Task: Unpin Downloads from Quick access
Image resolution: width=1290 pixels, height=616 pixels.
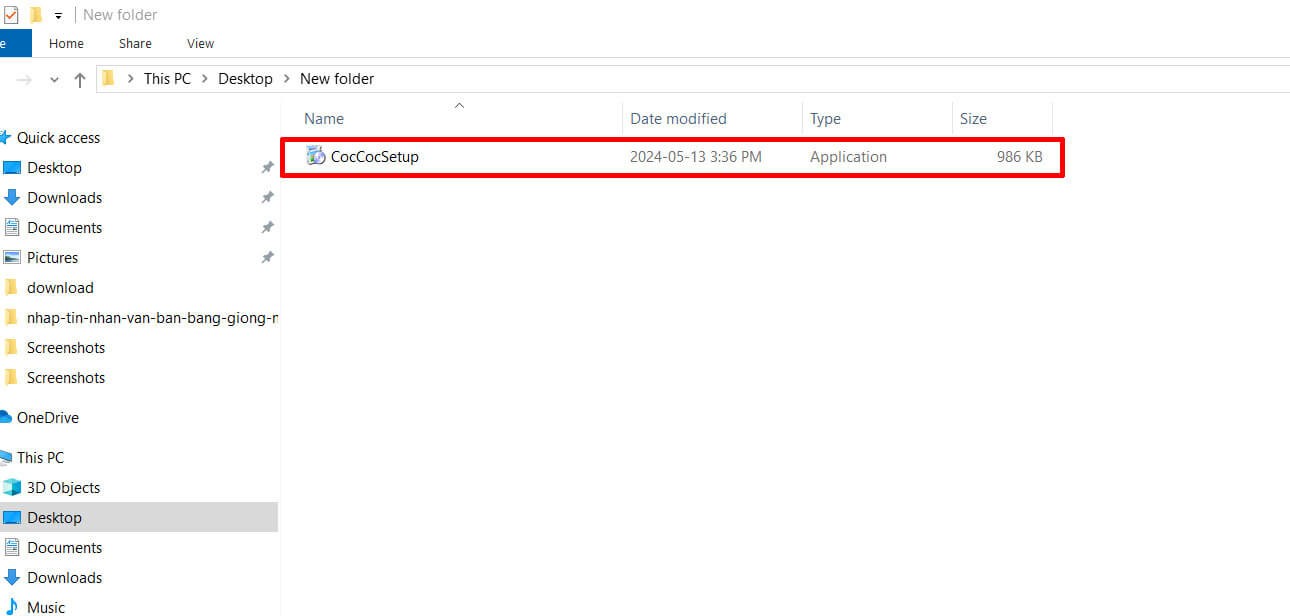Action: 267,197
